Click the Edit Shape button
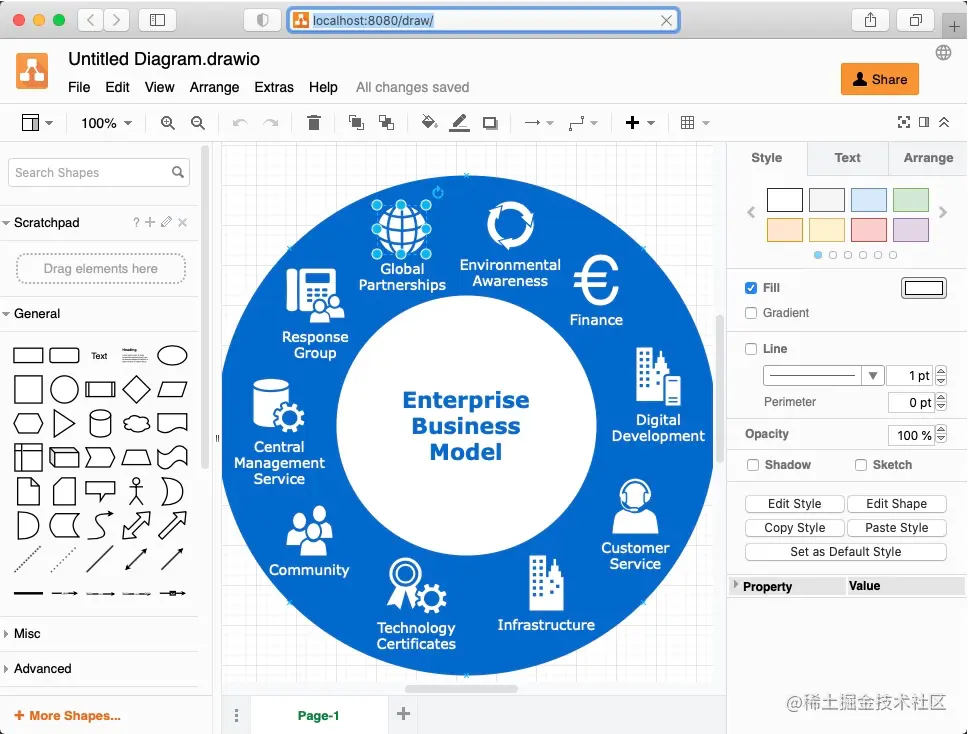 [896, 504]
